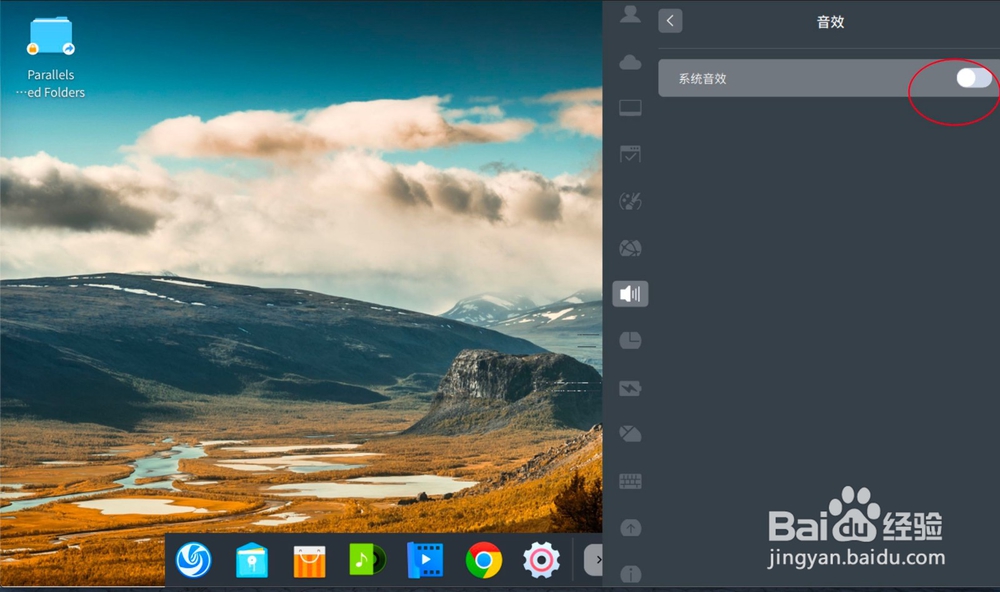
Task: Open the Accounts section in sidebar
Action: tap(630, 15)
